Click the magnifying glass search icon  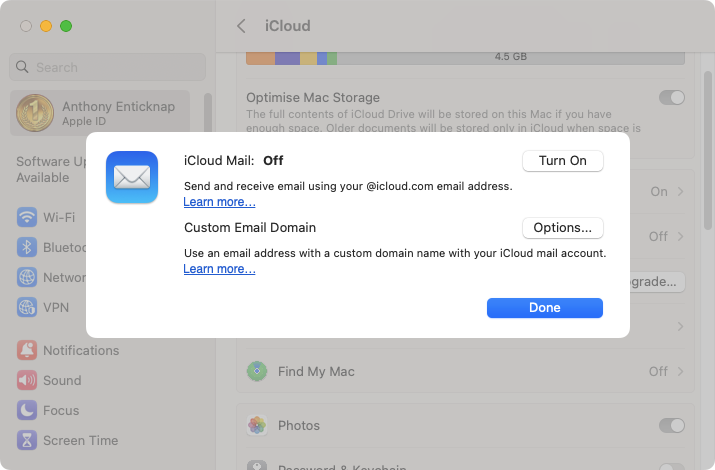coord(22,67)
